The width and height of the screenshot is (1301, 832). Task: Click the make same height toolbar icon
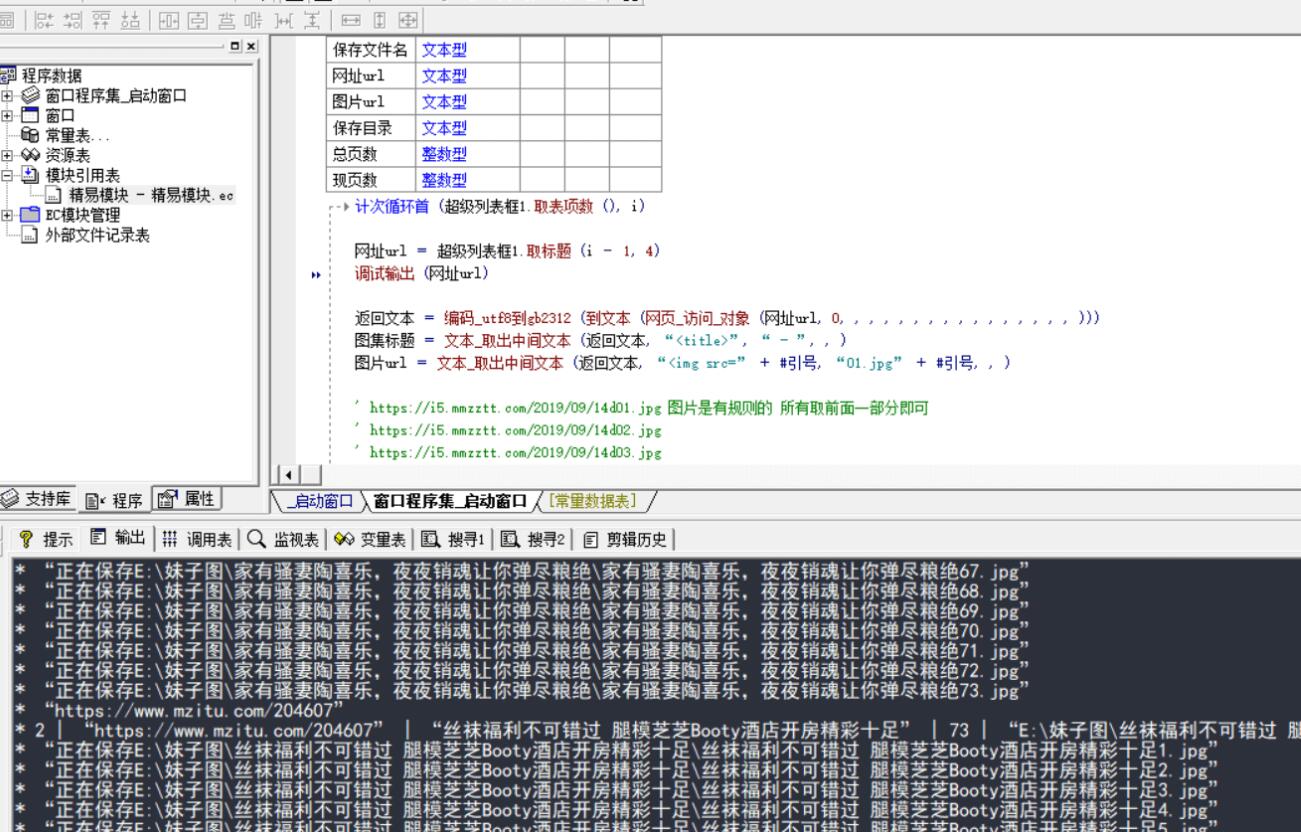[379, 20]
